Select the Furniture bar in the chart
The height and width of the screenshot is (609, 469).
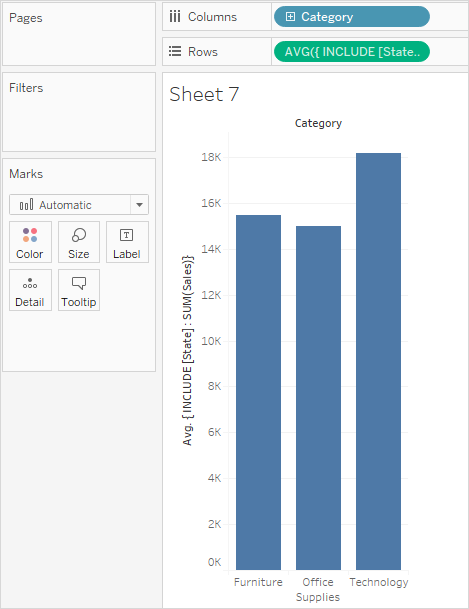[x=259, y=392]
